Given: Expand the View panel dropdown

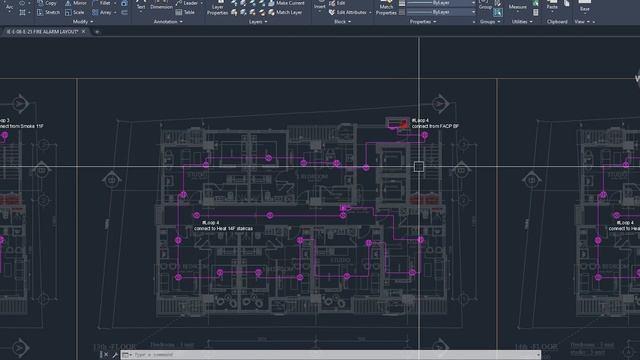Looking at the screenshot, I should click(582, 22).
